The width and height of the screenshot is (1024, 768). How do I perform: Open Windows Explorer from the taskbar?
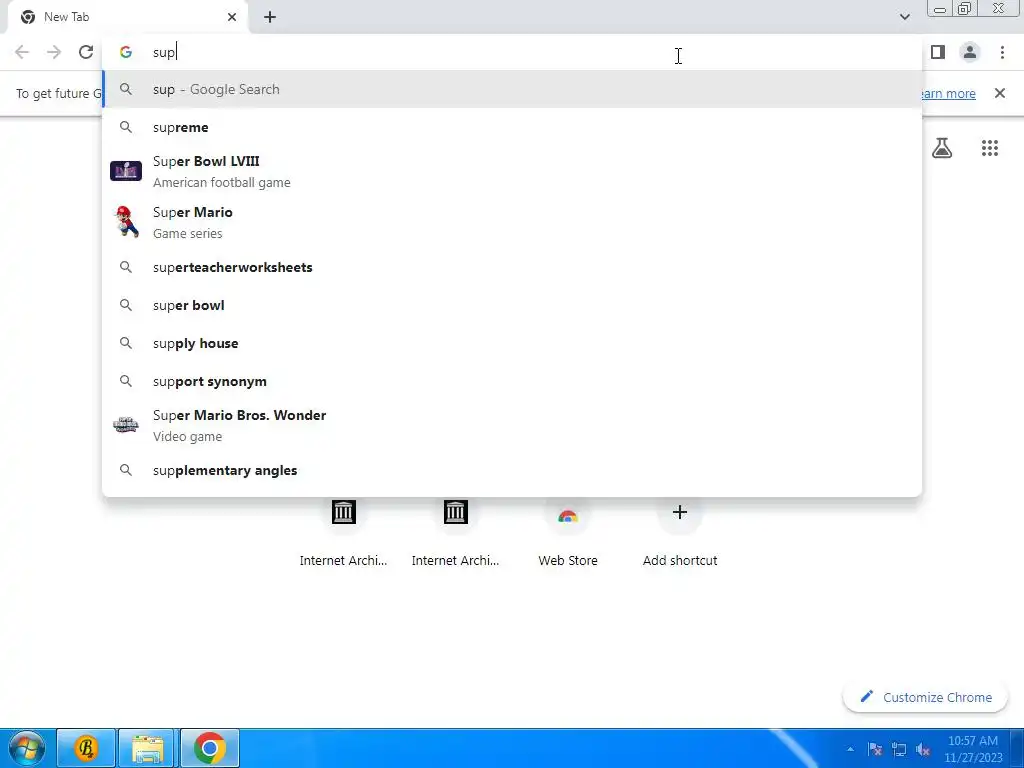pyautogui.click(x=148, y=748)
